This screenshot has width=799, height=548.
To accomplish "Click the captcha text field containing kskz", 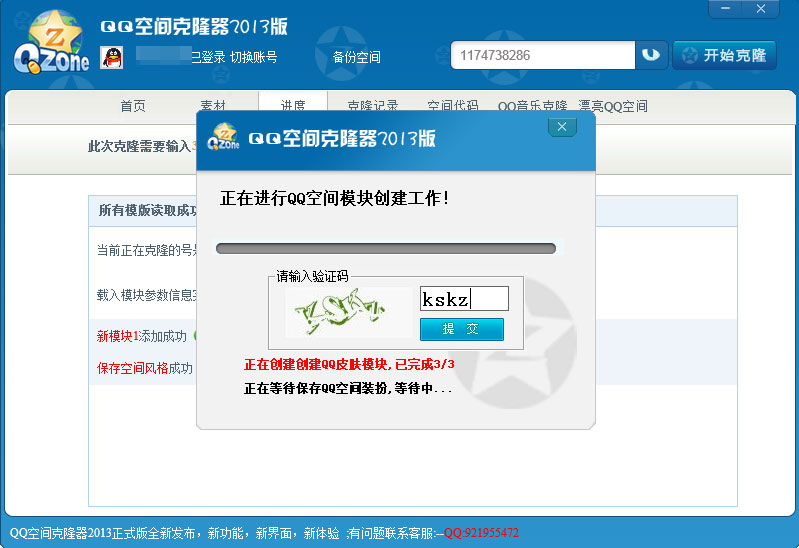I will point(464,299).
